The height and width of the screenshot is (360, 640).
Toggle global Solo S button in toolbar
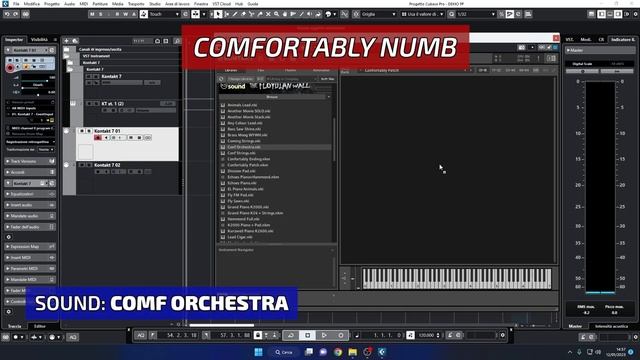[x=100, y=14]
